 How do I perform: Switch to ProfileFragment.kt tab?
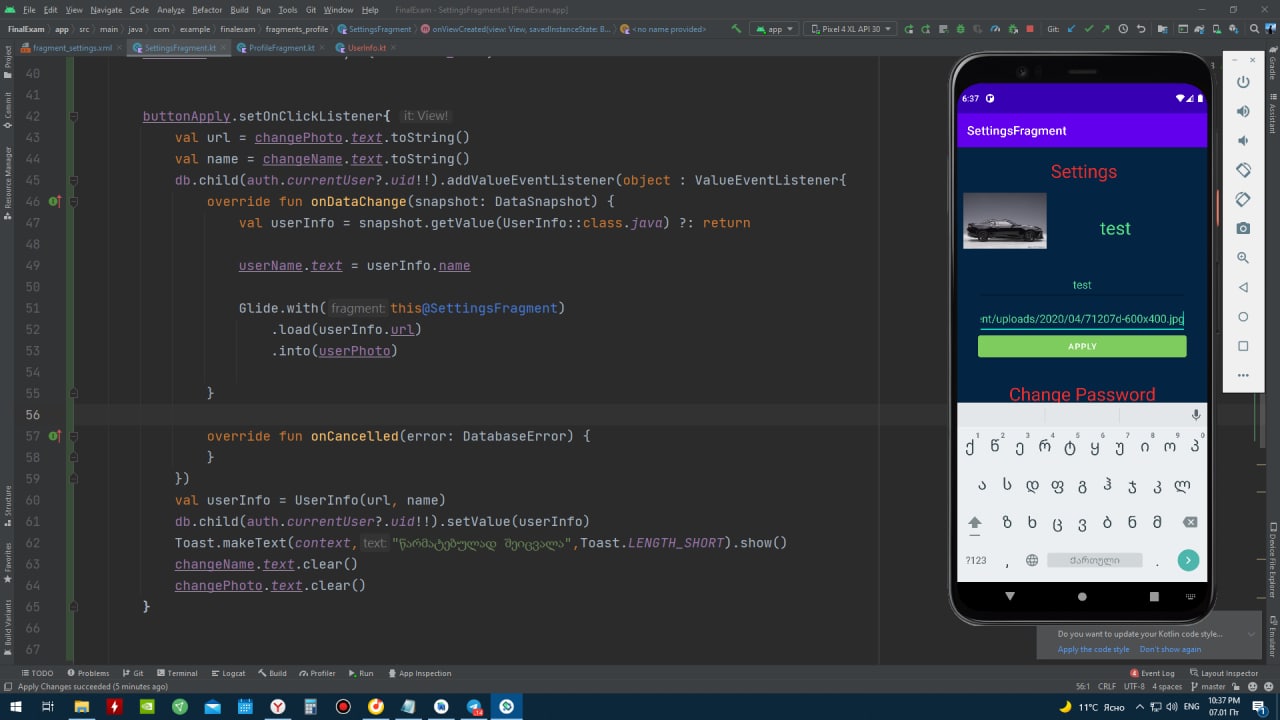[x=281, y=48]
